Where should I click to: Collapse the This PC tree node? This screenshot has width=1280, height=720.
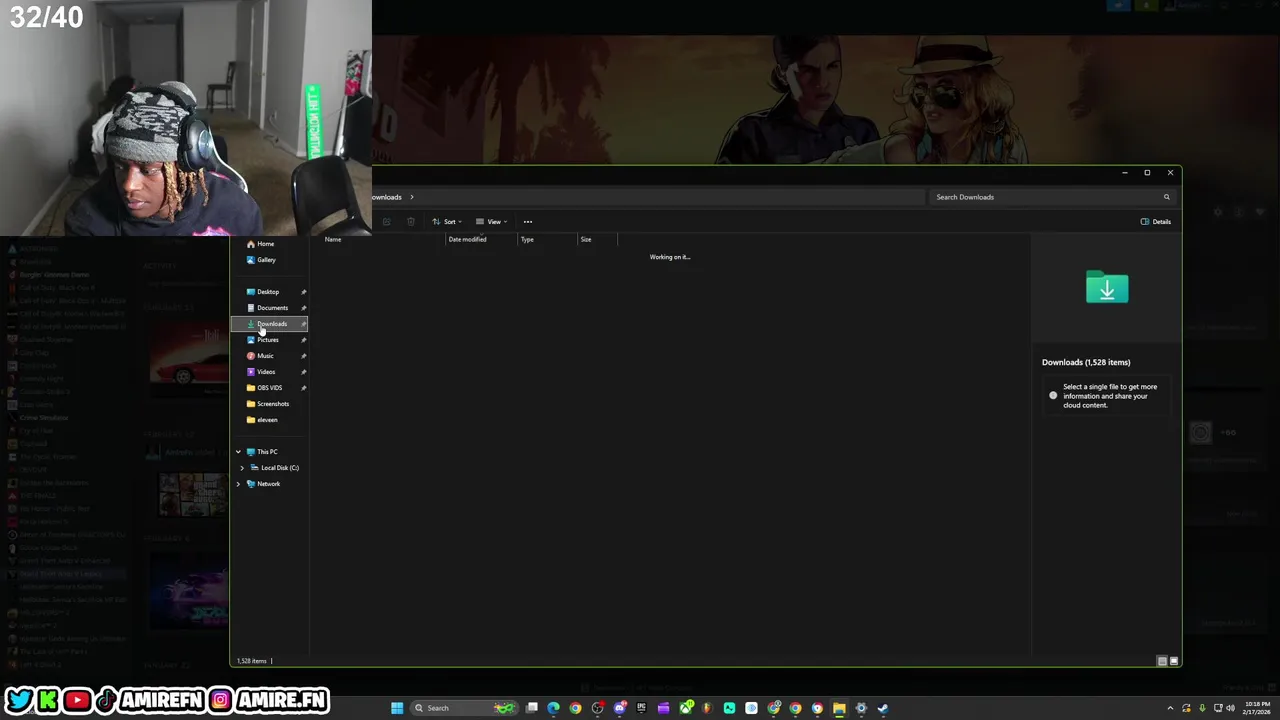[x=238, y=452]
